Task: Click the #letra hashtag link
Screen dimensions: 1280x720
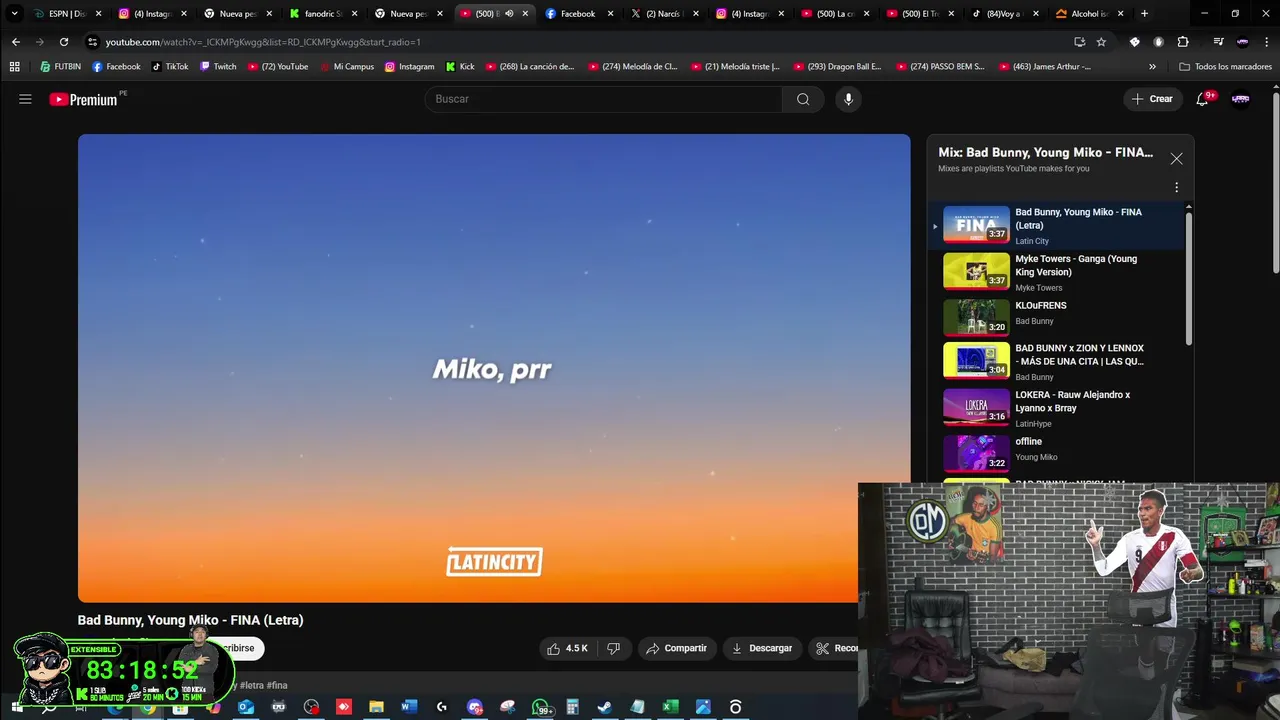Action: click(x=251, y=685)
